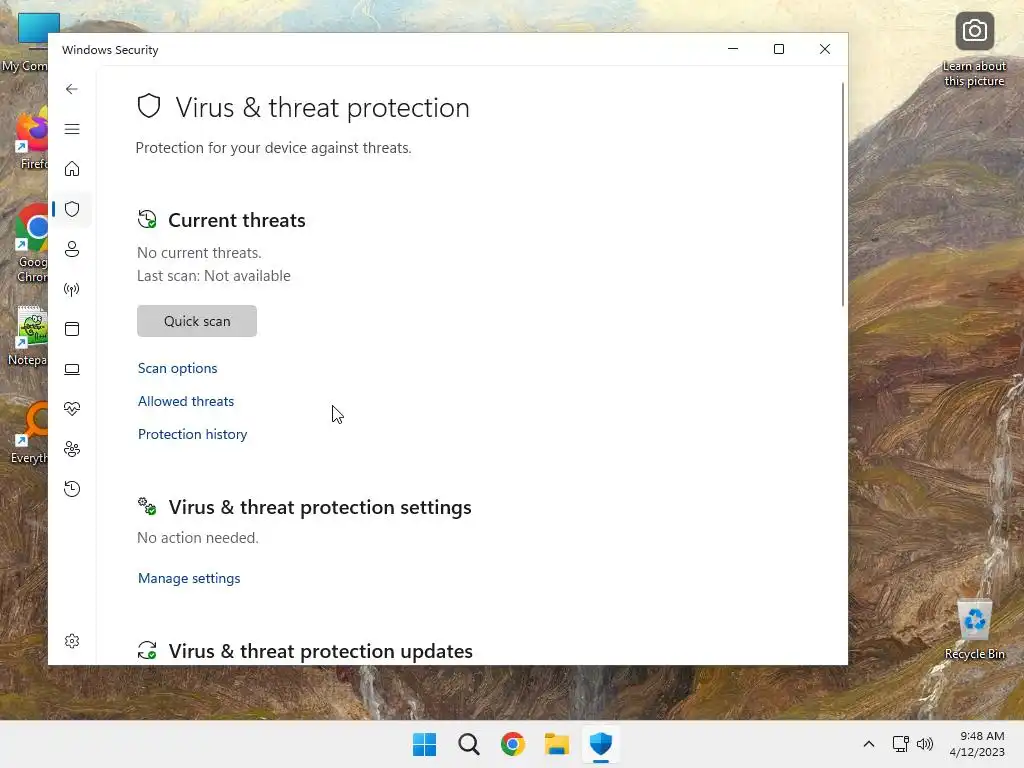Open Protection history clock icon in sidebar
Image resolution: width=1024 pixels, height=768 pixels.
(x=72, y=489)
